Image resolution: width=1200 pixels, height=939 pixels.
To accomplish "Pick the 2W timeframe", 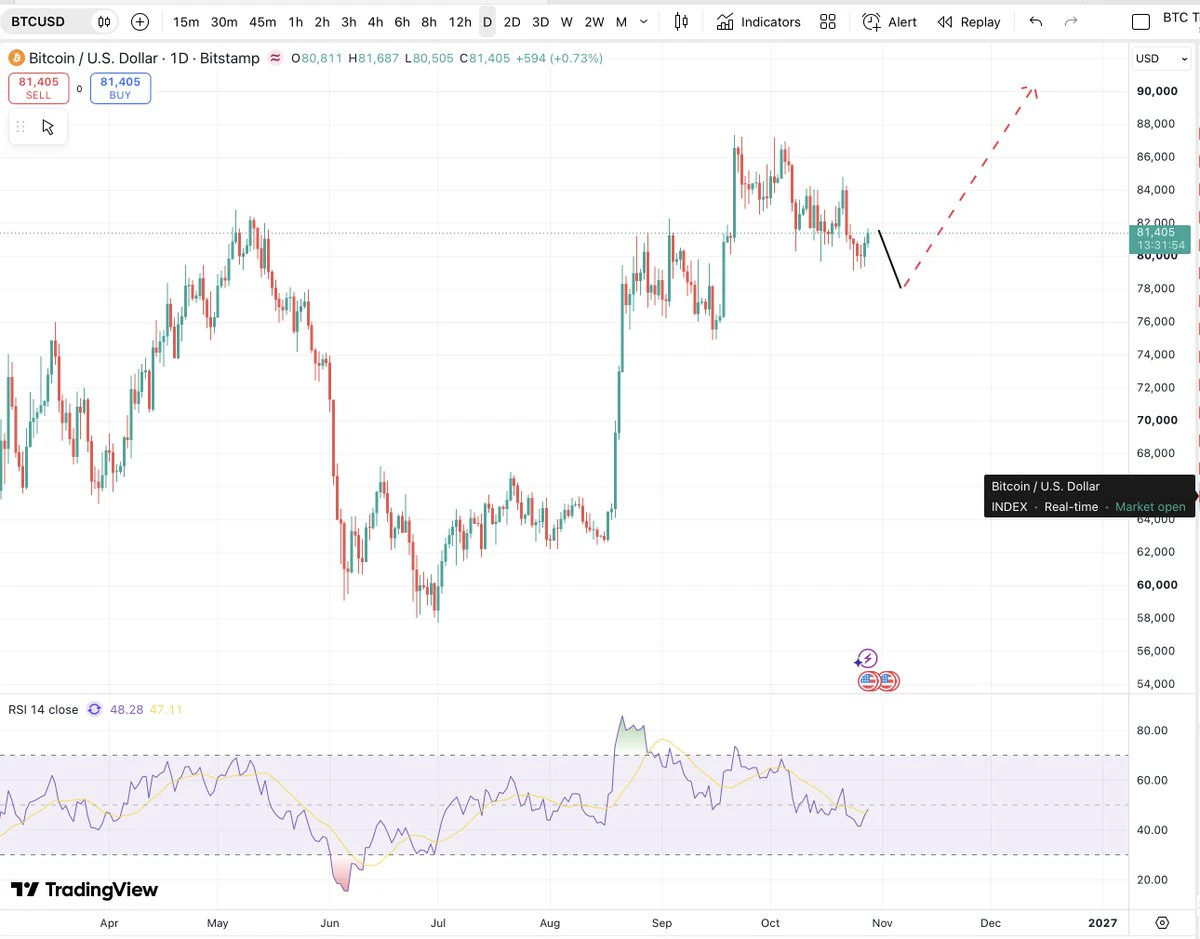I will (594, 22).
